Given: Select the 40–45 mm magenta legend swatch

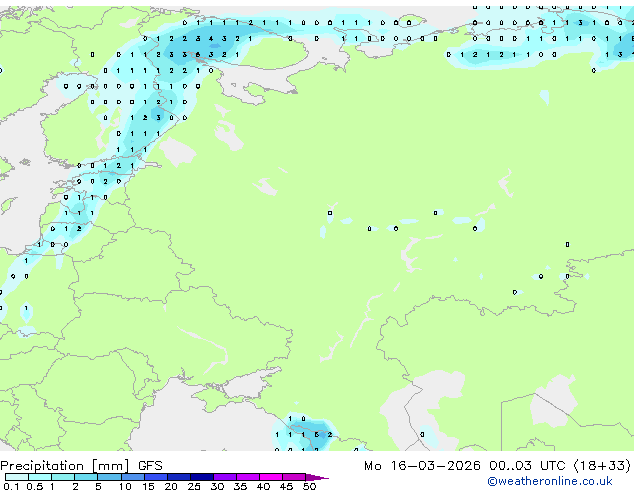Looking at the screenshot, I should pyautogui.click(x=271, y=477).
